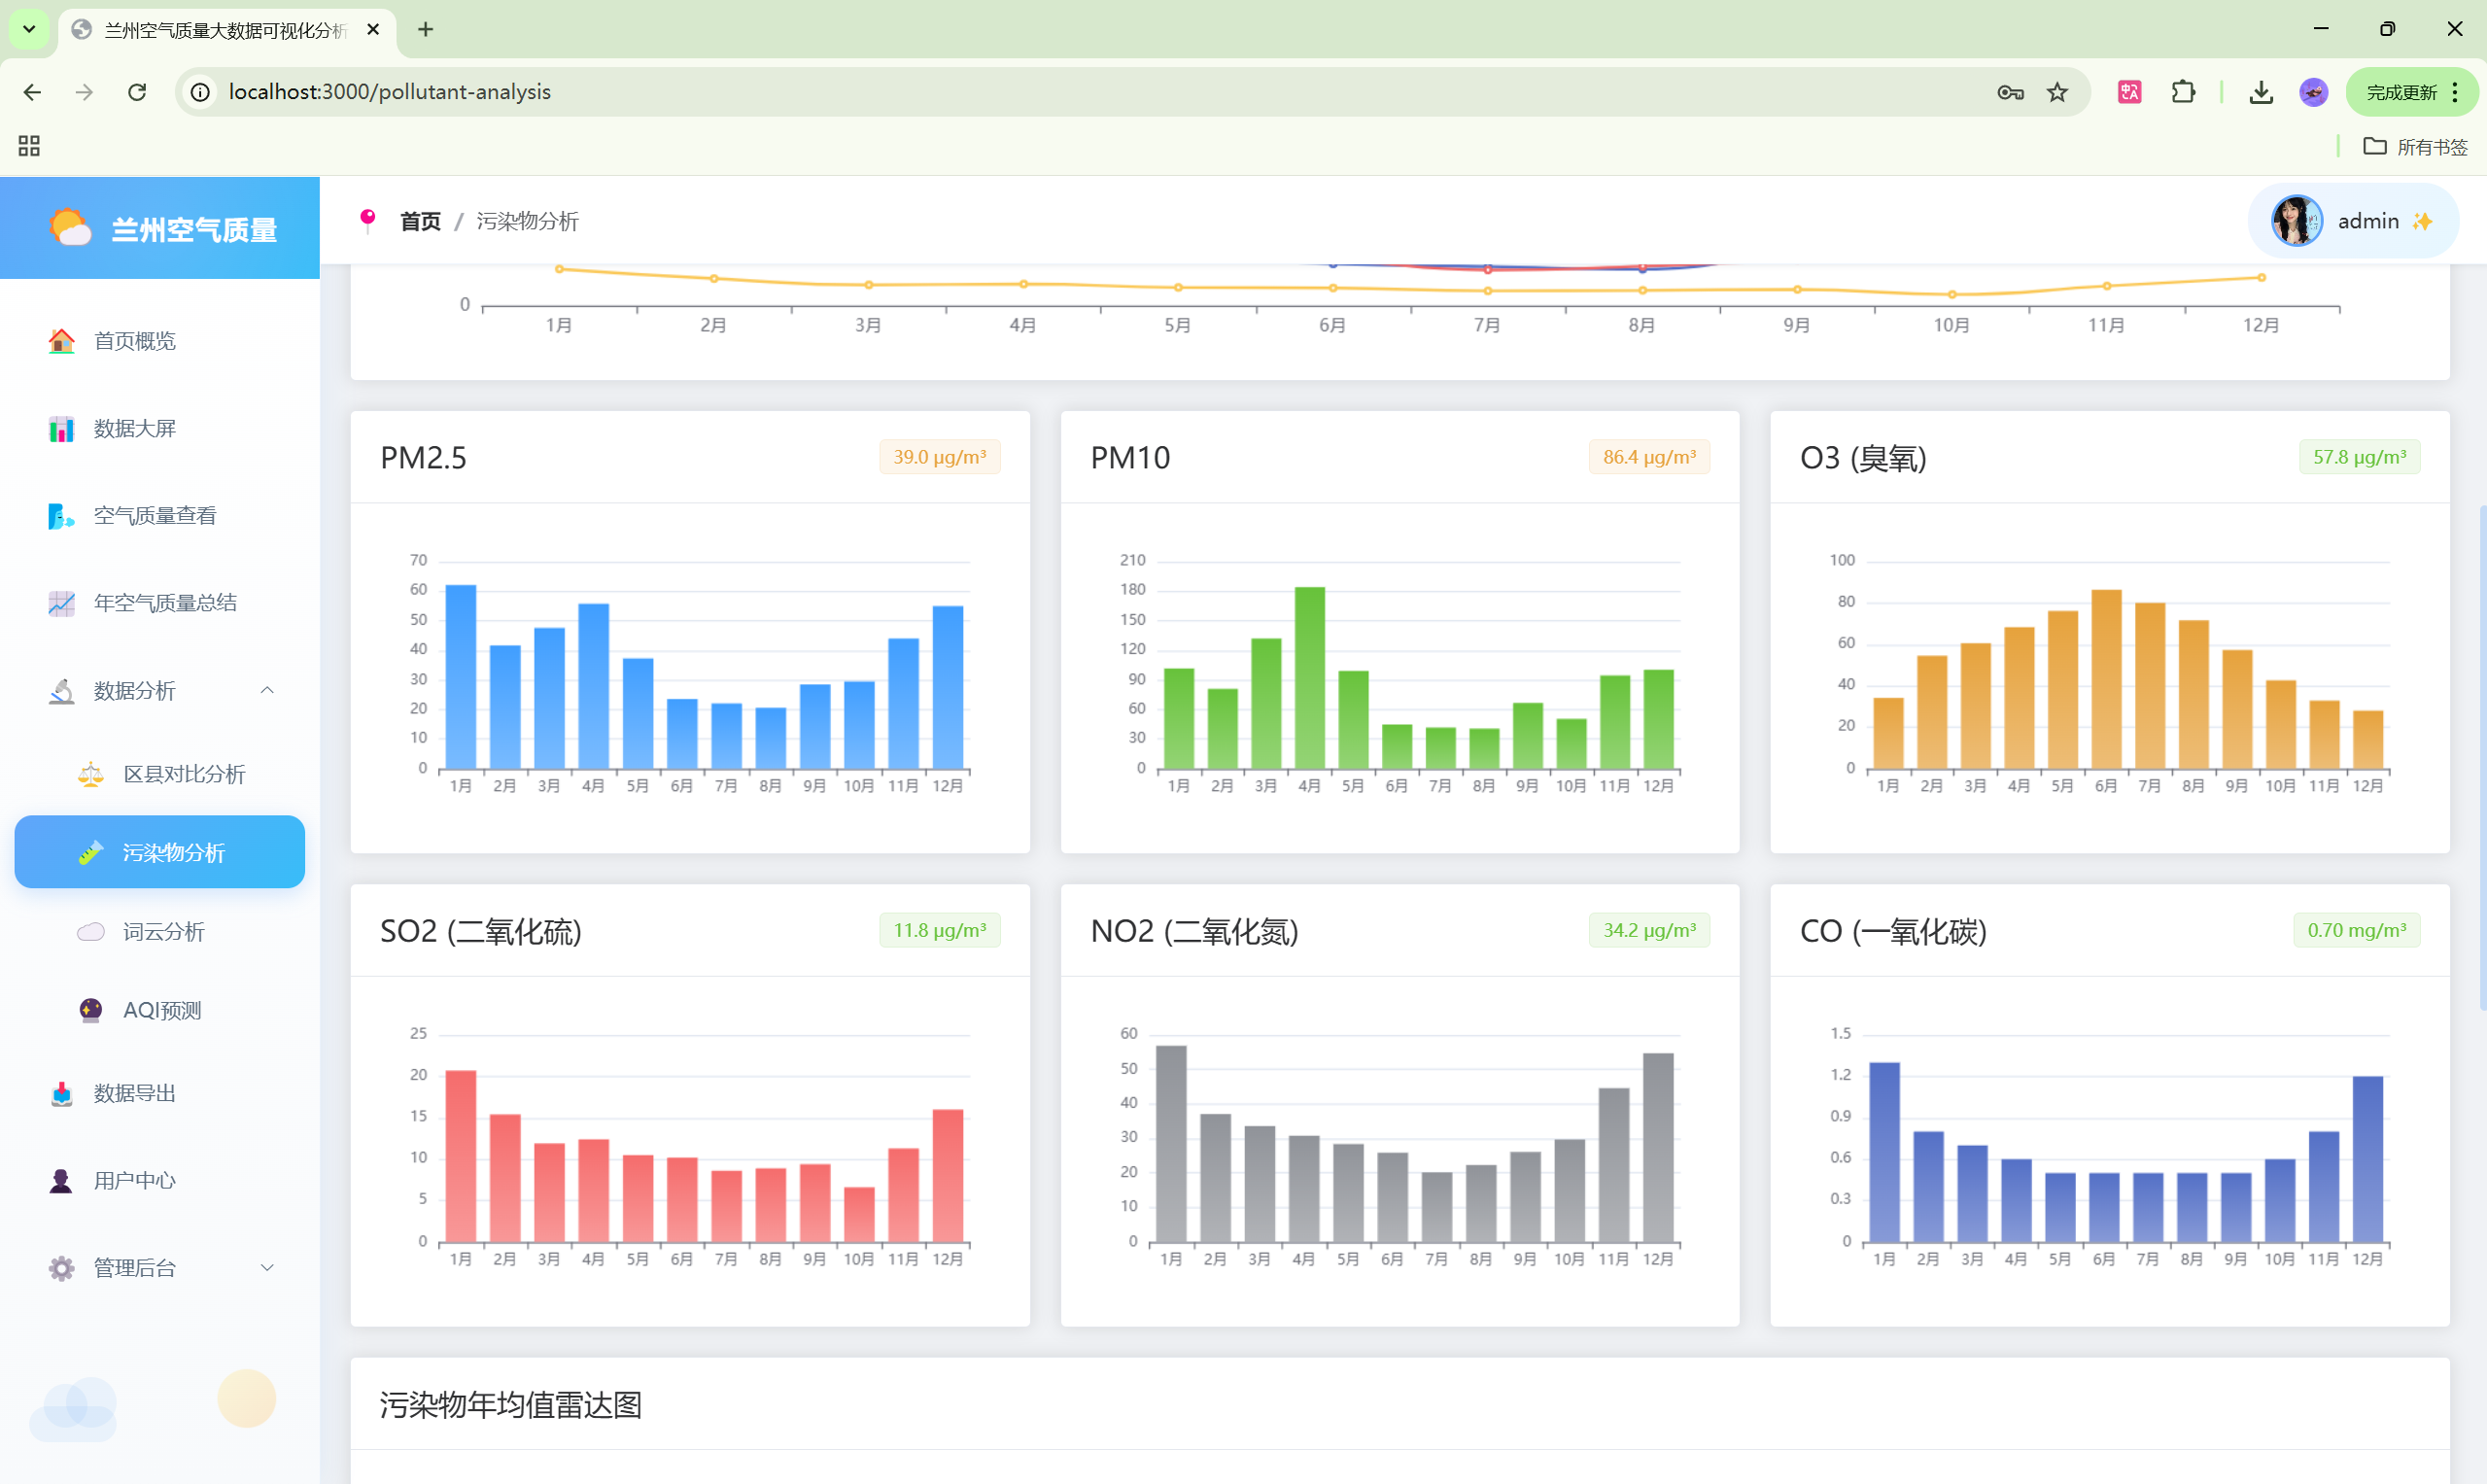
Task: Bookmark this page with star icon
Action: pyautogui.click(x=2056, y=92)
